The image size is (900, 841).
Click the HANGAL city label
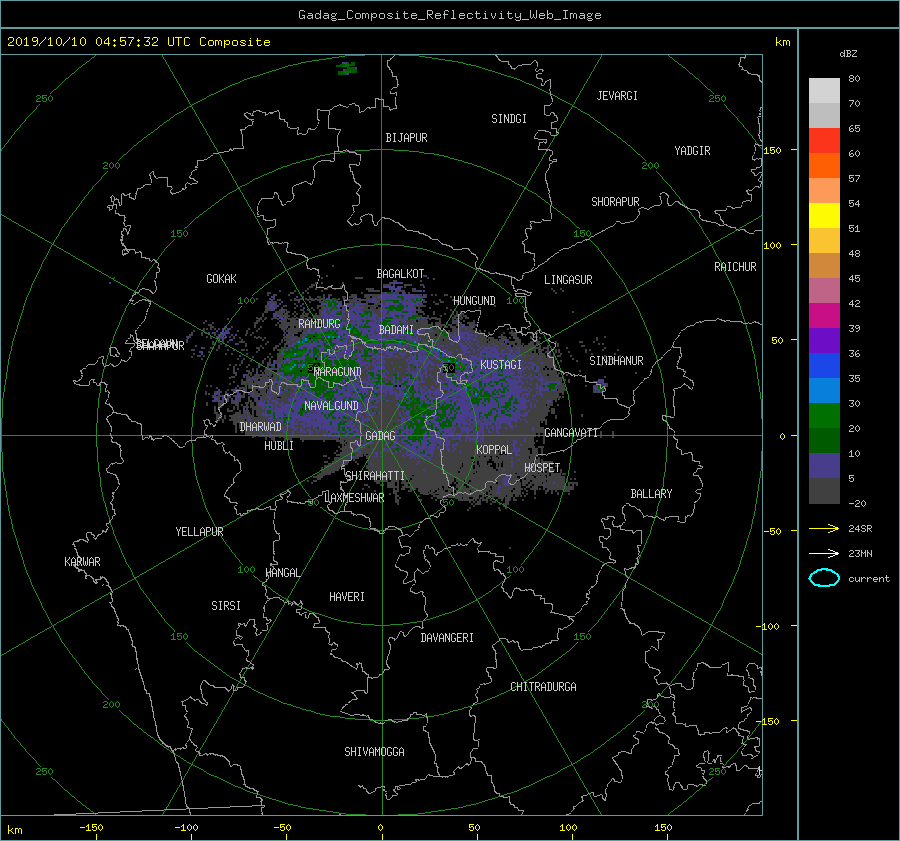[282, 573]
